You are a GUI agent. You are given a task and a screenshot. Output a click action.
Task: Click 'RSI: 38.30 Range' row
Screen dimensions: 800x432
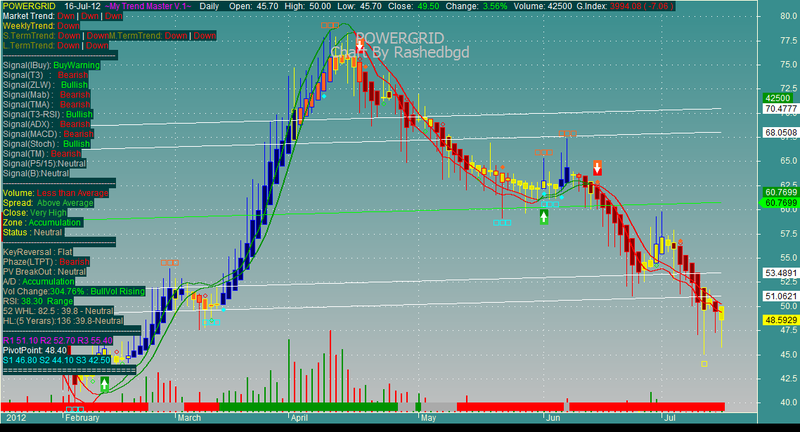(x=38, y=301)
